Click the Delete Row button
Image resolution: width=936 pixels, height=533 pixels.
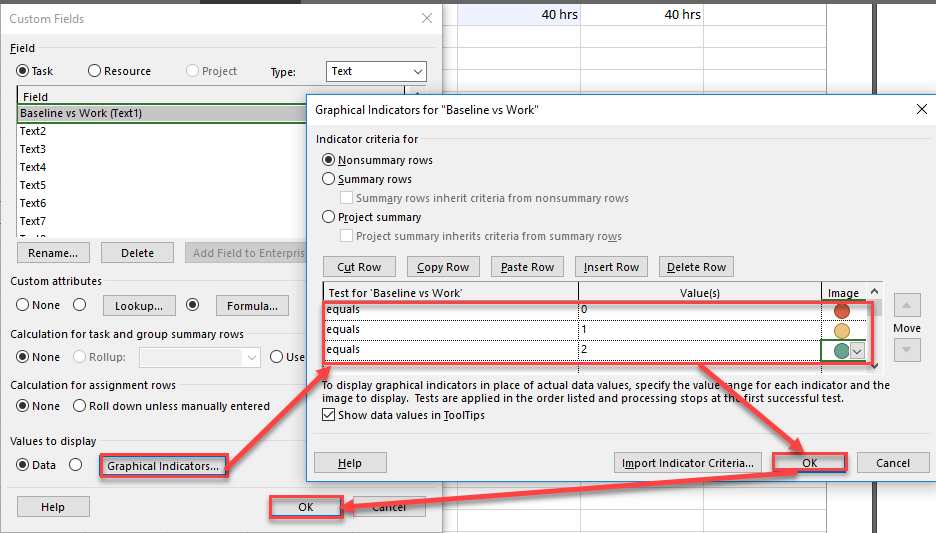(x=697, y=267)
